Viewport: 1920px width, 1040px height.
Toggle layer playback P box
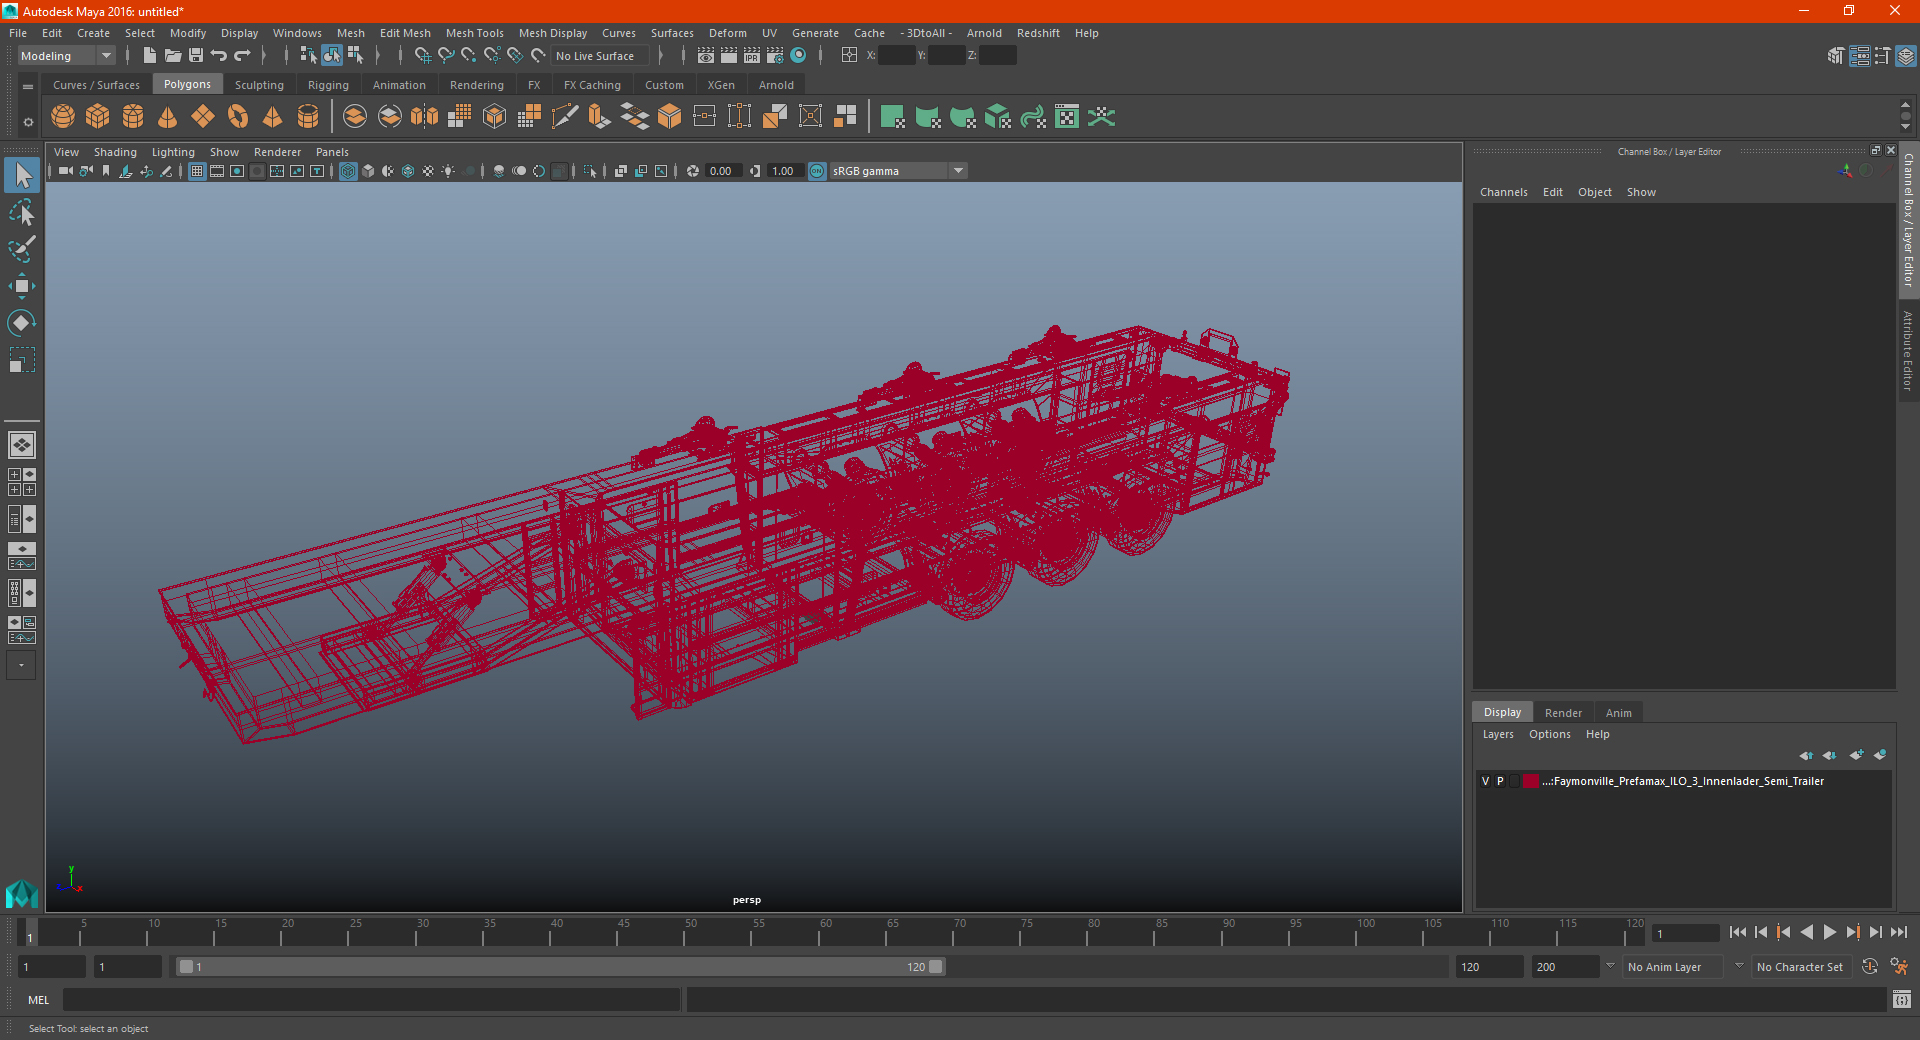tap(1500, 781)
